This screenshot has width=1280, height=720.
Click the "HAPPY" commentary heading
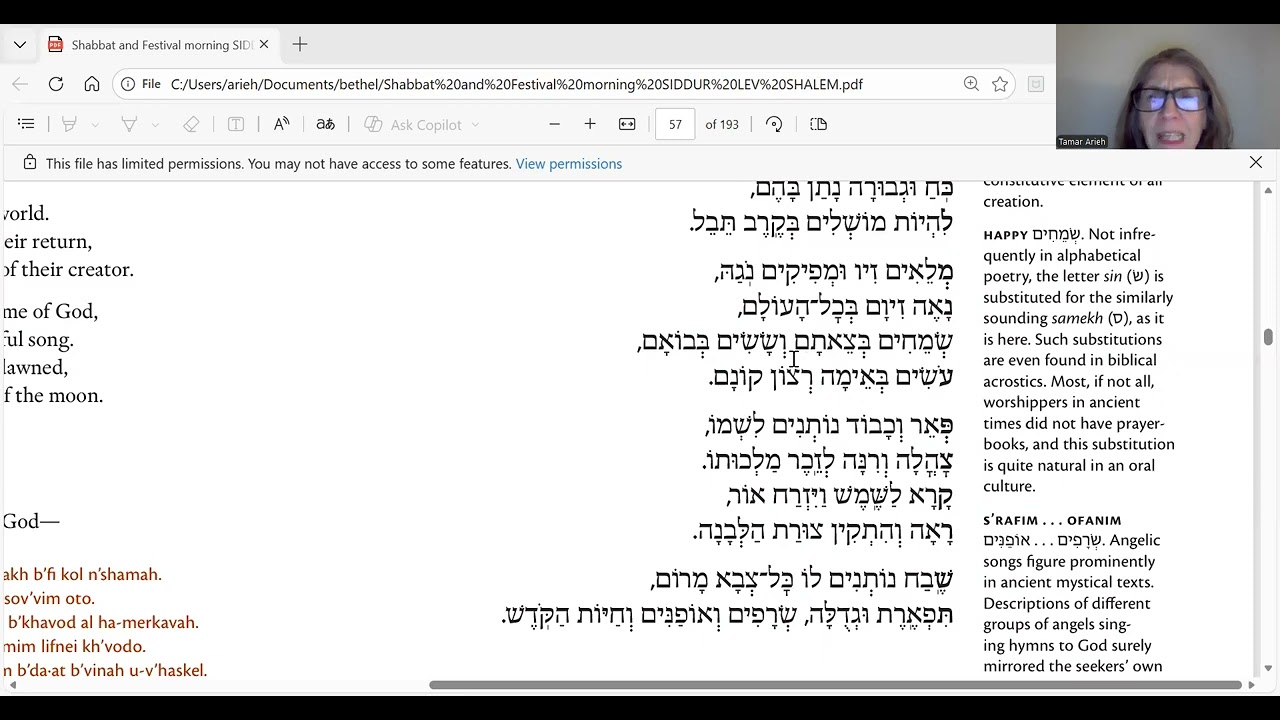click(x=1005, y=235)
